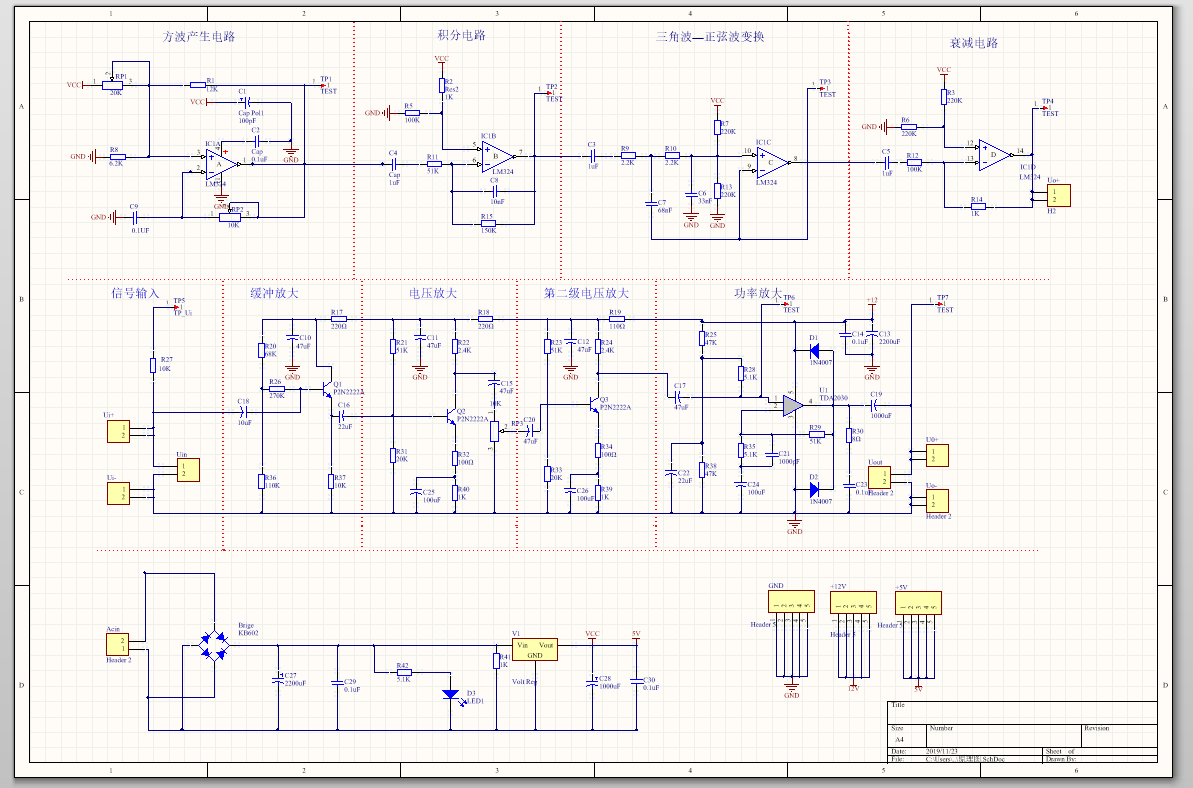Click the TP1 TEST point marker
The width and height of the screenshot is (1193, 788).
coord(327,86)
